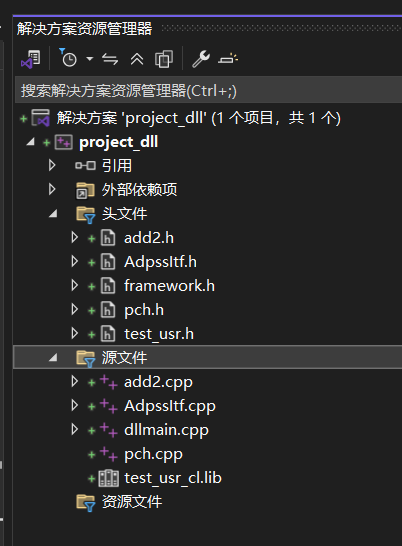This screenshot has height=546, width=402.
Task: Expand the dllmain.cpp node
Action: tap(75, 429)
